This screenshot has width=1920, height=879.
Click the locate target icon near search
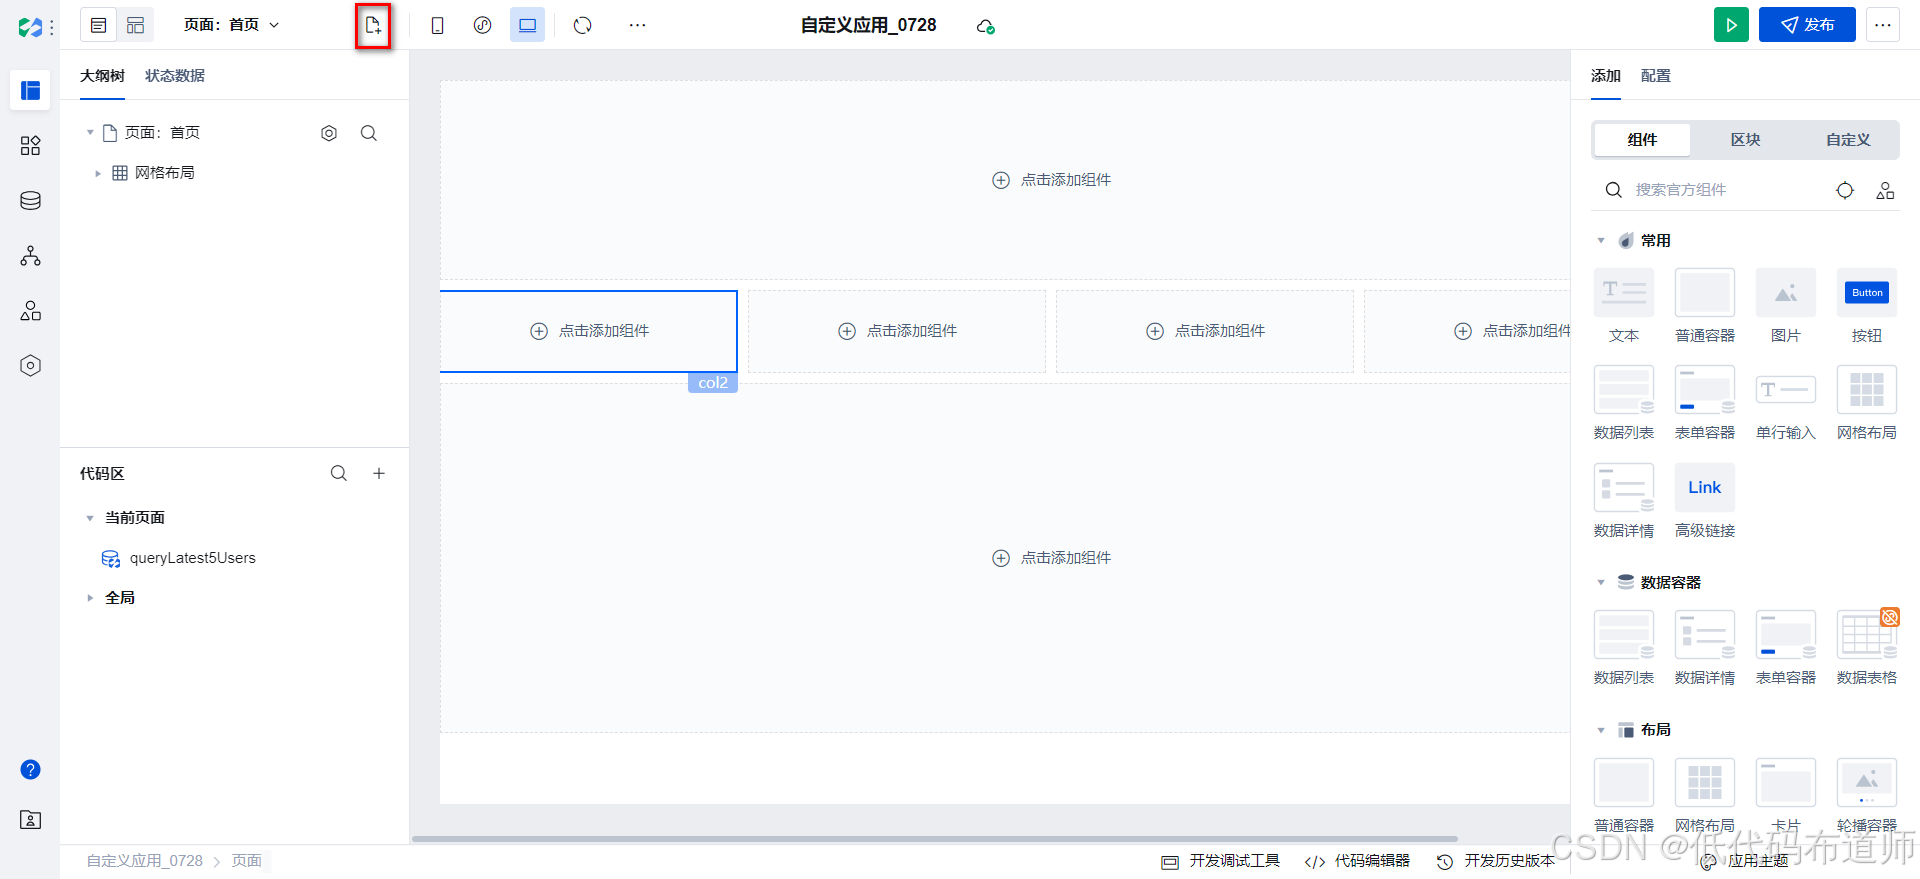(1845, 190)
